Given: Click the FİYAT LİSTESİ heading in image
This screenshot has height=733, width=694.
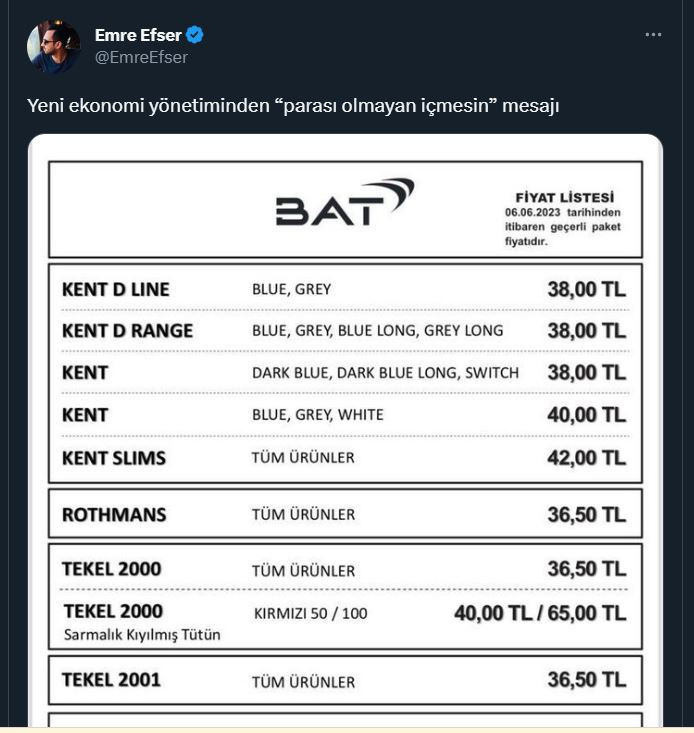Looking at the screenshot, I should tap(565, 197).
